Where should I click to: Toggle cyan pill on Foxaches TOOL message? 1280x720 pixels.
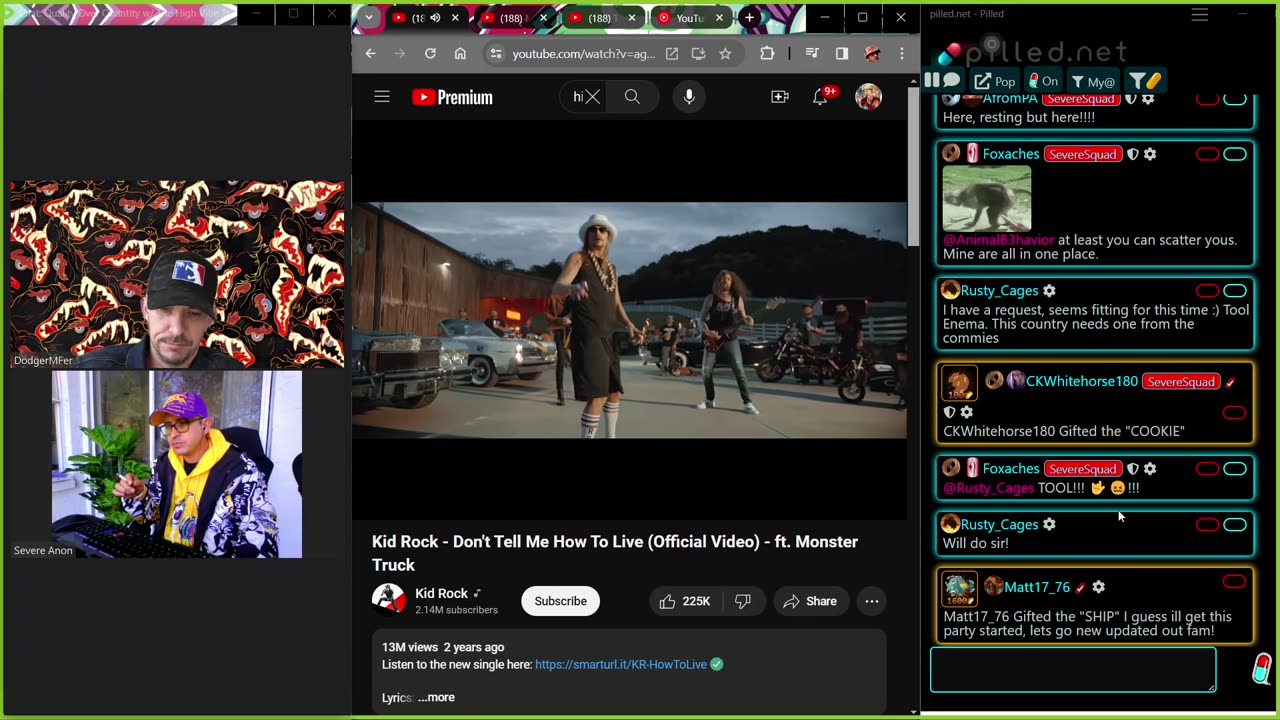[1235, 469]
